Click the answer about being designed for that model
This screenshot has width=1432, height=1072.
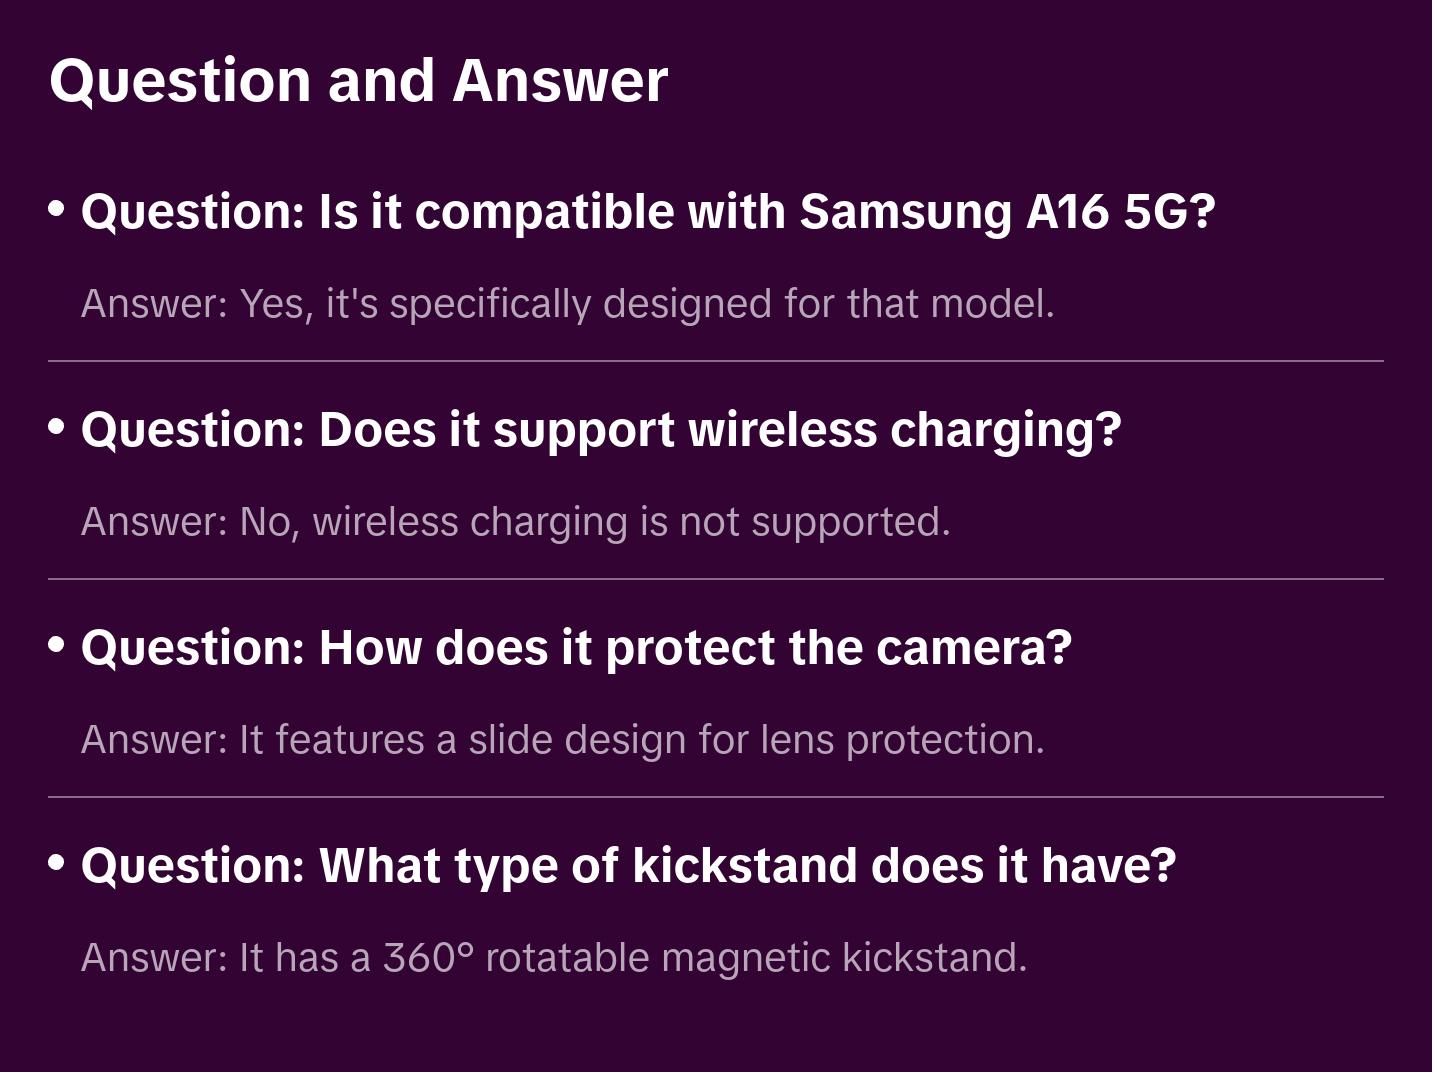pyautogui.click(x=567, y=304)
